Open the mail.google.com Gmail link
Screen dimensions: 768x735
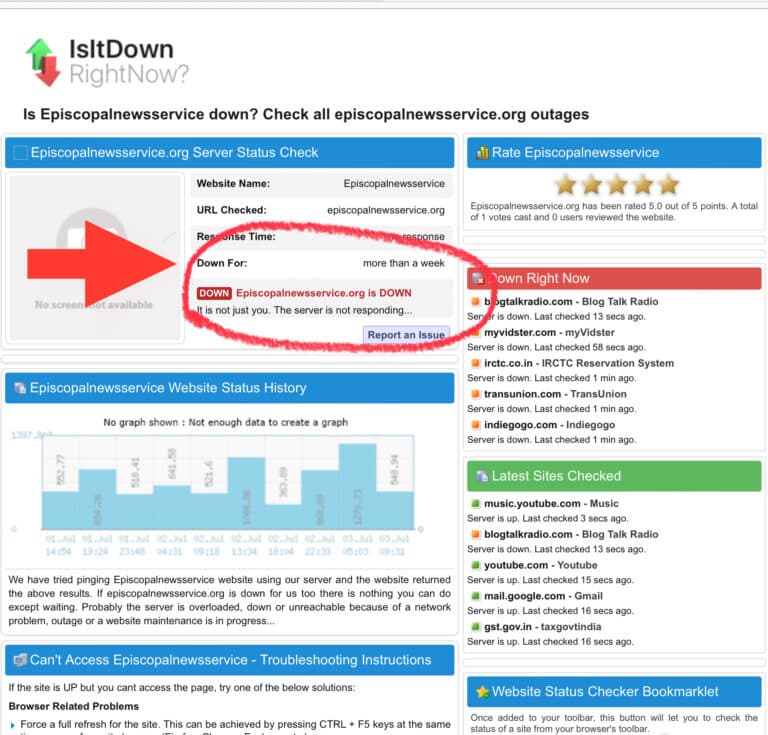543,596
